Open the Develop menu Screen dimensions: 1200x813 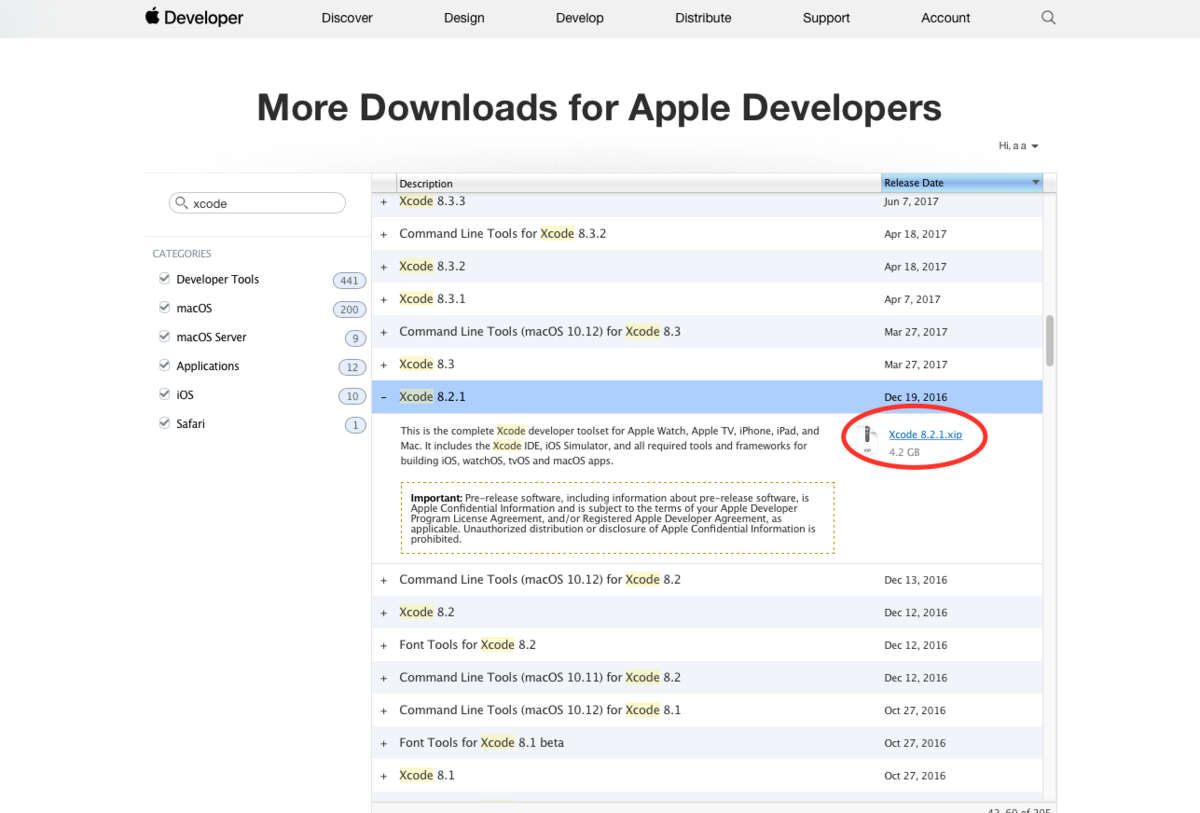pos(580,18)
